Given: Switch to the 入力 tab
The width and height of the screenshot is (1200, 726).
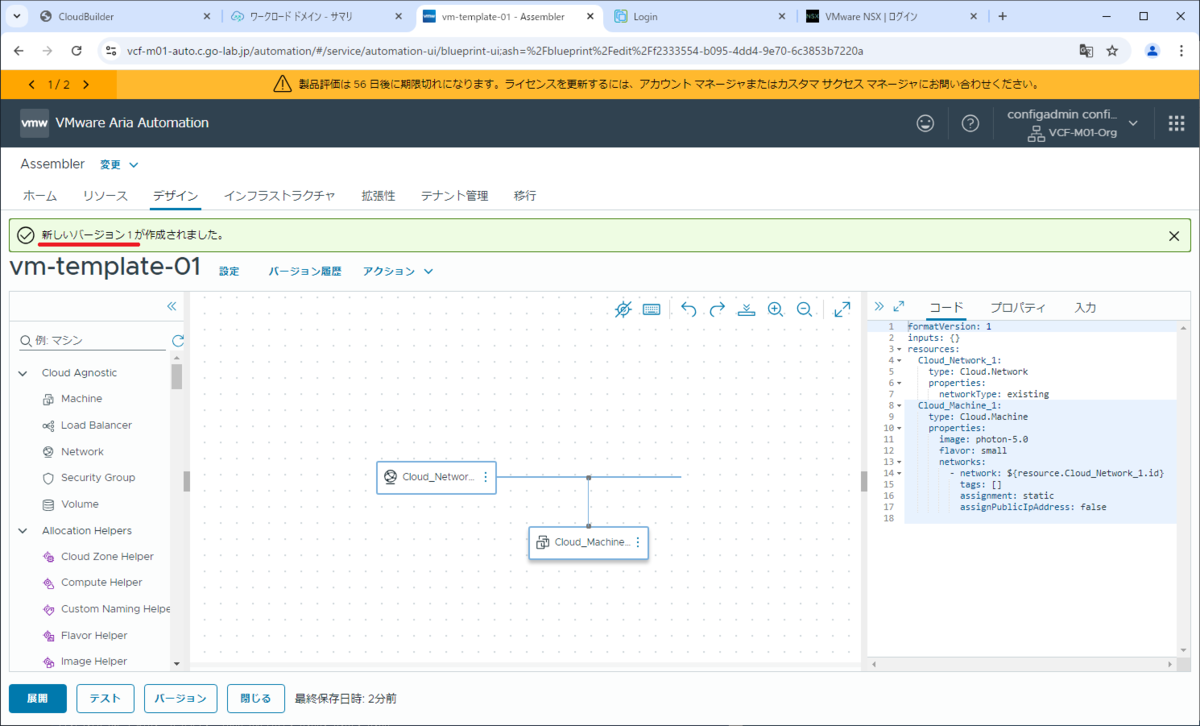Looking at the screenshot, I should point(1085,308).
